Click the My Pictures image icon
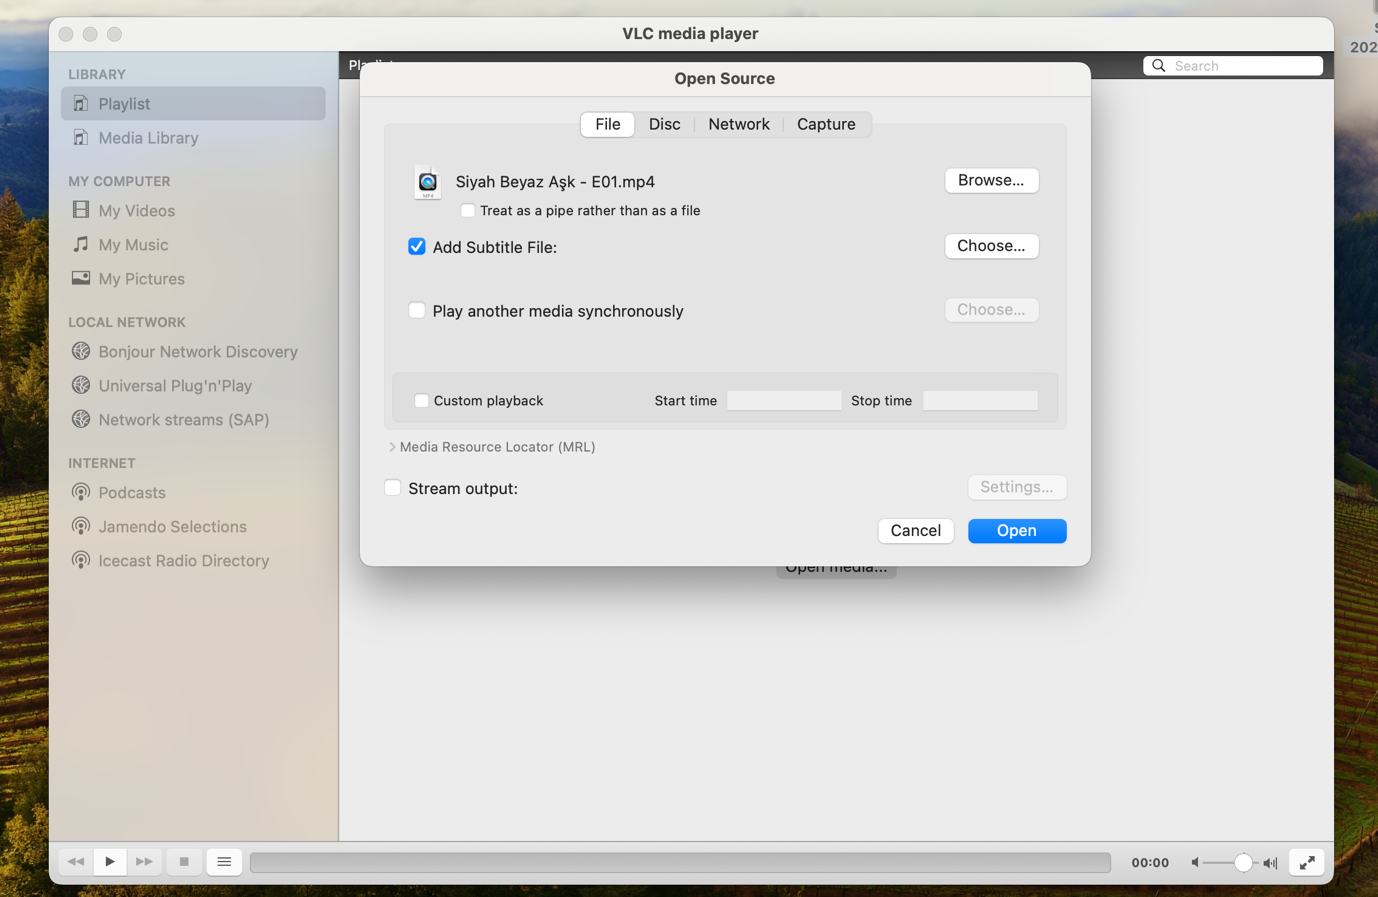The width and height of the screenshot is (1378, 897). [81, 278]
